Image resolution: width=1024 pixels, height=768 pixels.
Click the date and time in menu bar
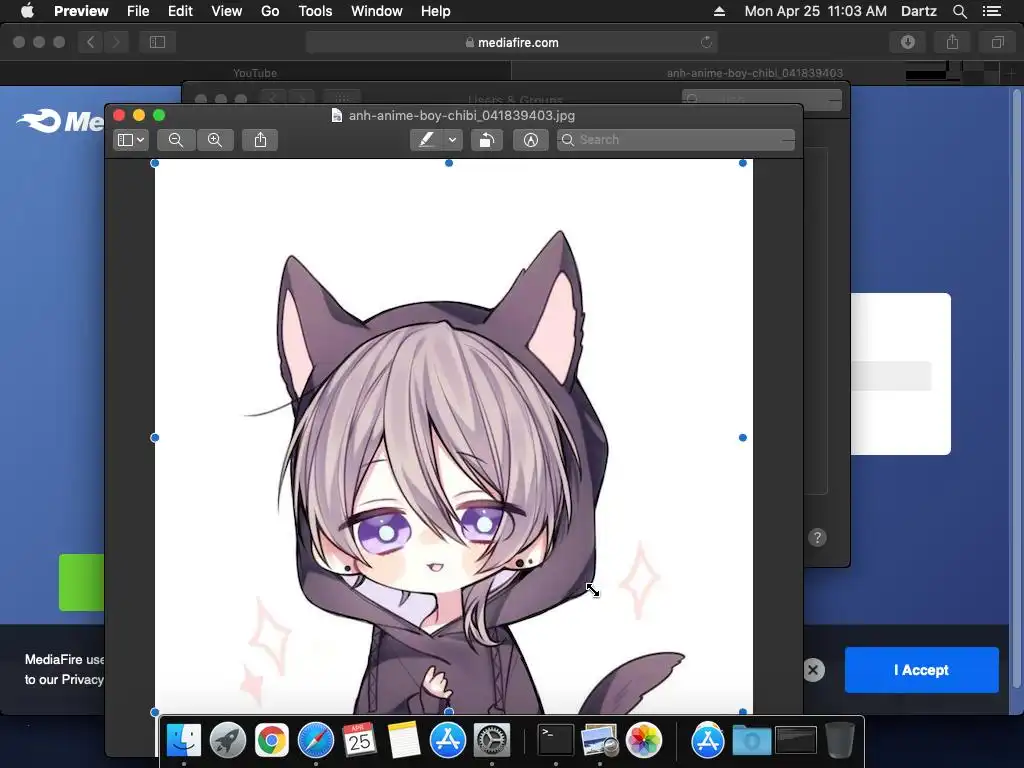816,11
